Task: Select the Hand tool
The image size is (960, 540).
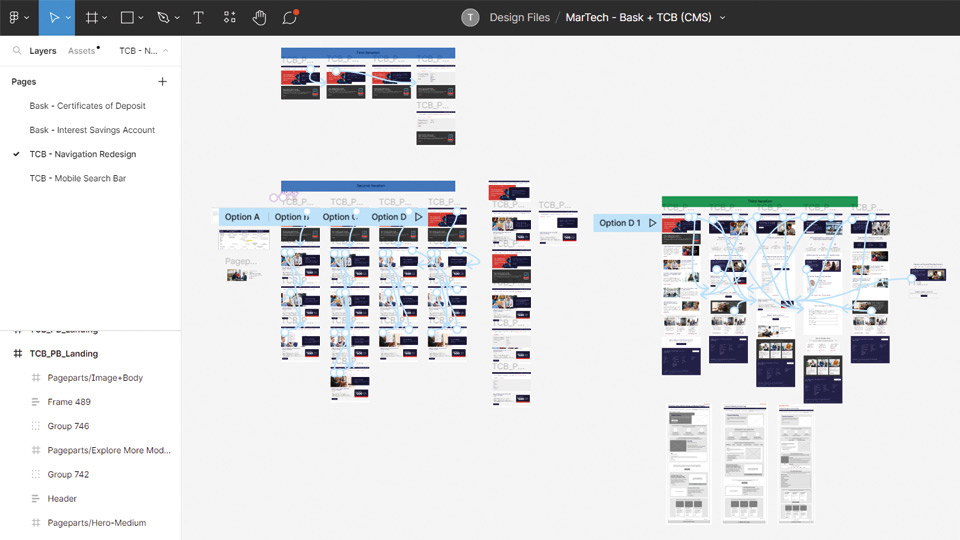Action: click(259, 18)
